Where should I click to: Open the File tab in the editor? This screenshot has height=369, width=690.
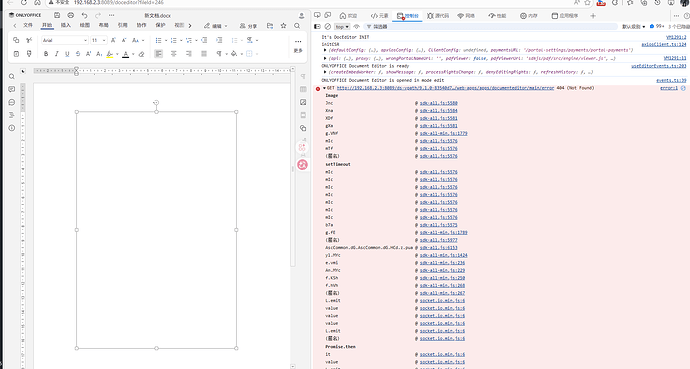(28, 26)
